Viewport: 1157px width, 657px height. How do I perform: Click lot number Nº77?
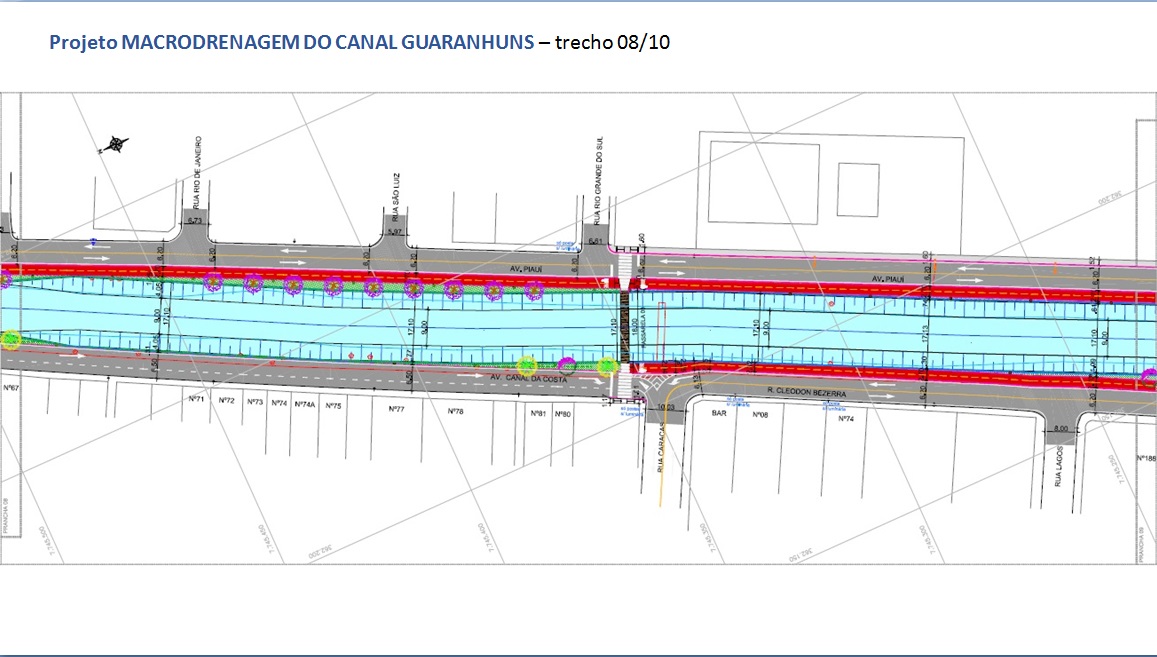(x=396, y=410)
